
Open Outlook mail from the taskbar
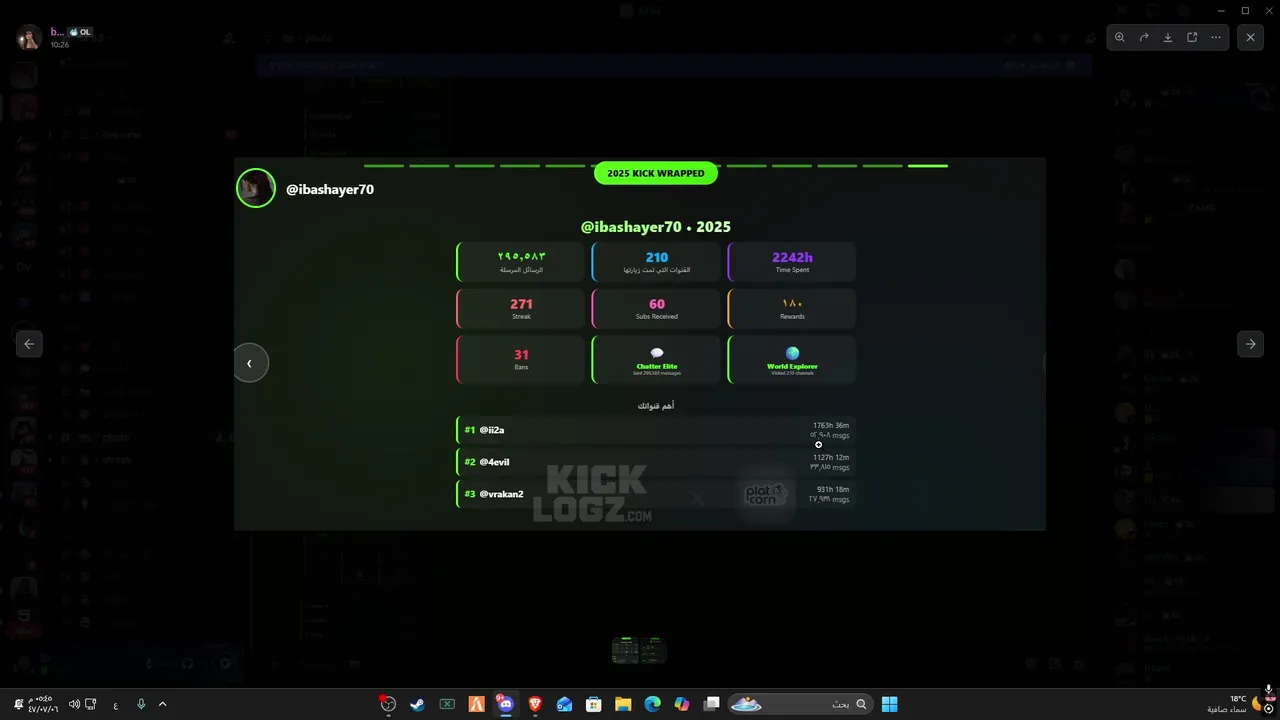tap(565, 704)
